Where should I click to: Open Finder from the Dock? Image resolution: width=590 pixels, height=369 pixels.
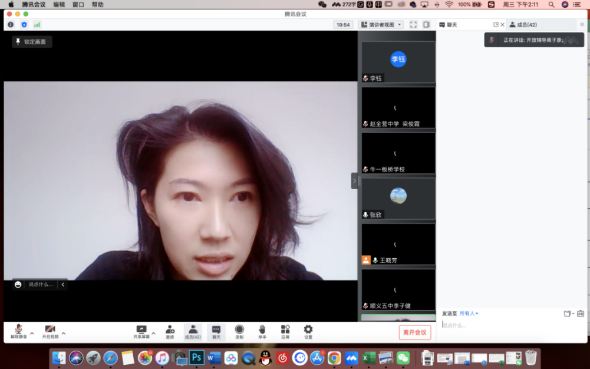(x=59, y=358)
